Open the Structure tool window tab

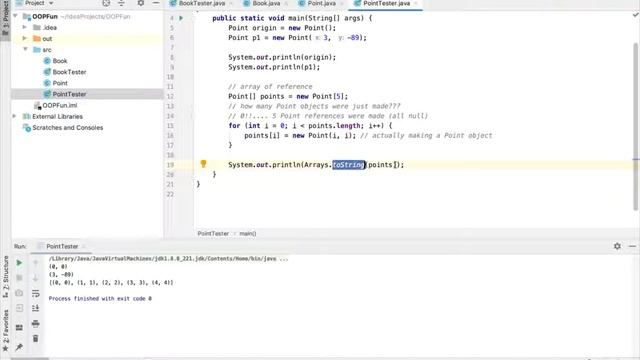click(x=6, y=278)
